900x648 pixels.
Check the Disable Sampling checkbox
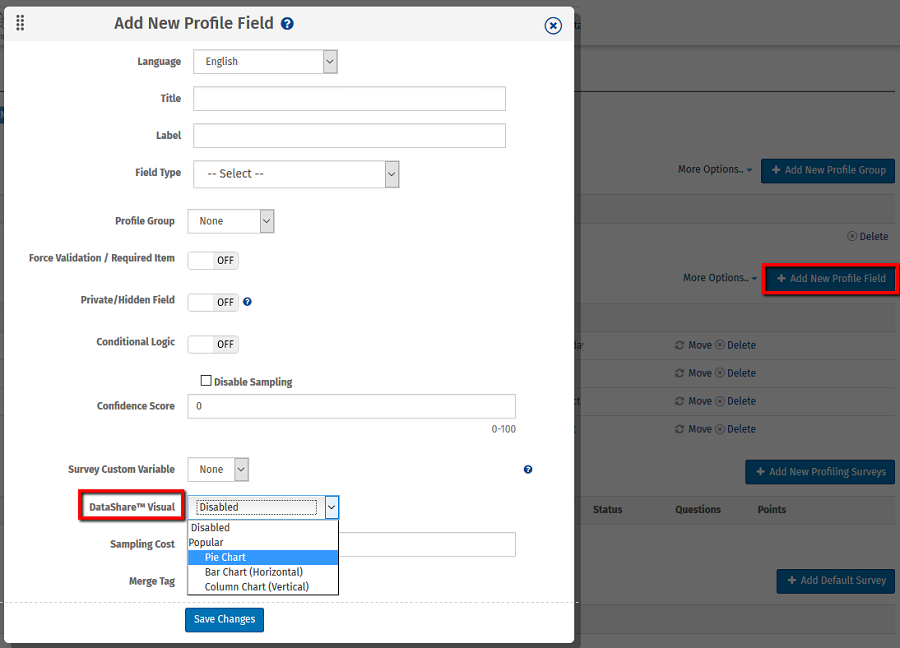click(206, 381)
